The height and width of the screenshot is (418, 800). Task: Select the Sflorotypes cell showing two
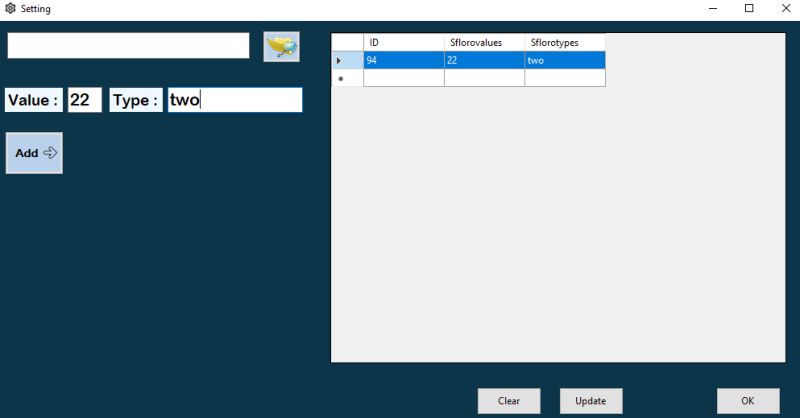(x=565, y=60)
